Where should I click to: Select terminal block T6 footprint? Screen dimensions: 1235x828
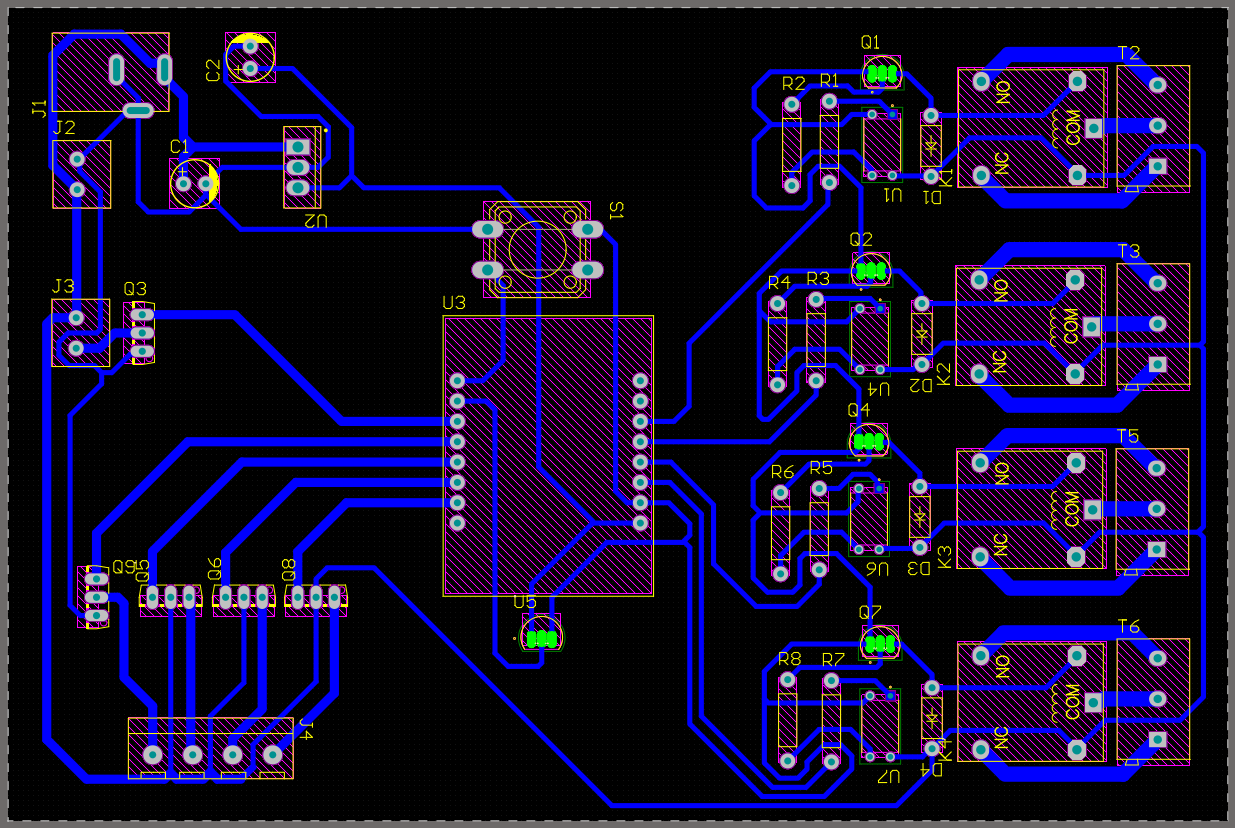(x=1154, y=702)
